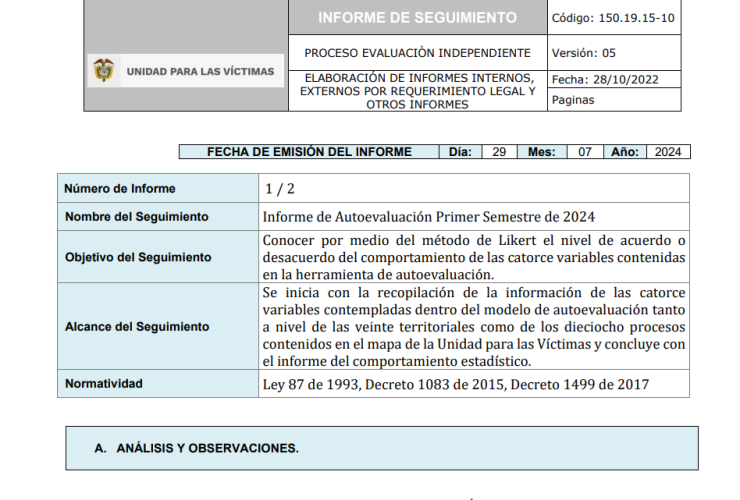Click the 'Objetivo del Seguimiento' label
Image resolution: width=740 pixels, height=500 pixels.
pos(138,257)
